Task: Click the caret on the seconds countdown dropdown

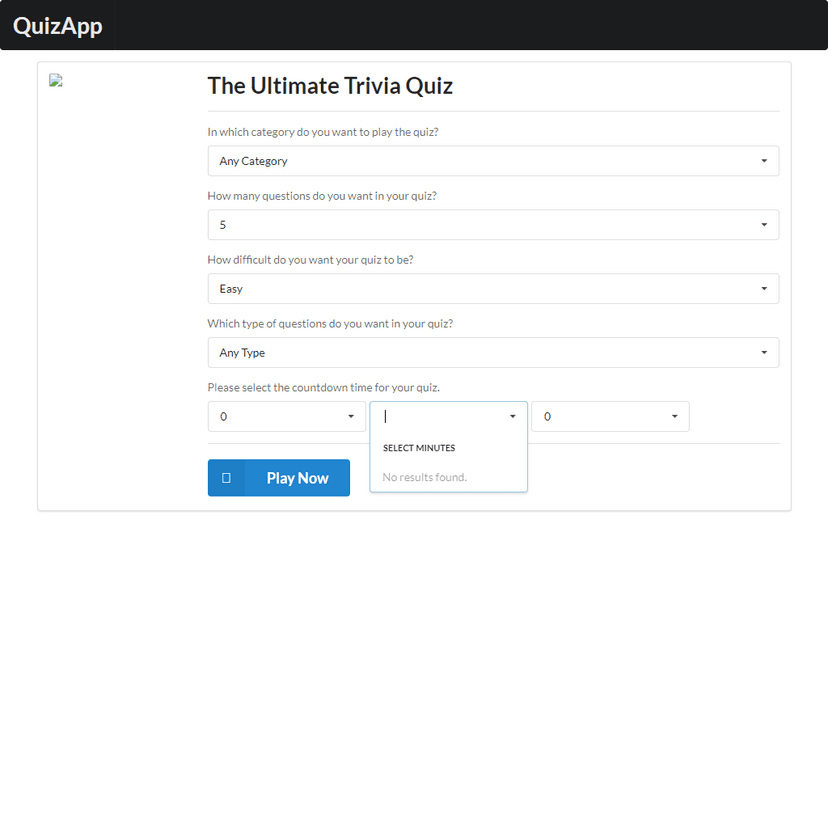Action: (674, 416)
